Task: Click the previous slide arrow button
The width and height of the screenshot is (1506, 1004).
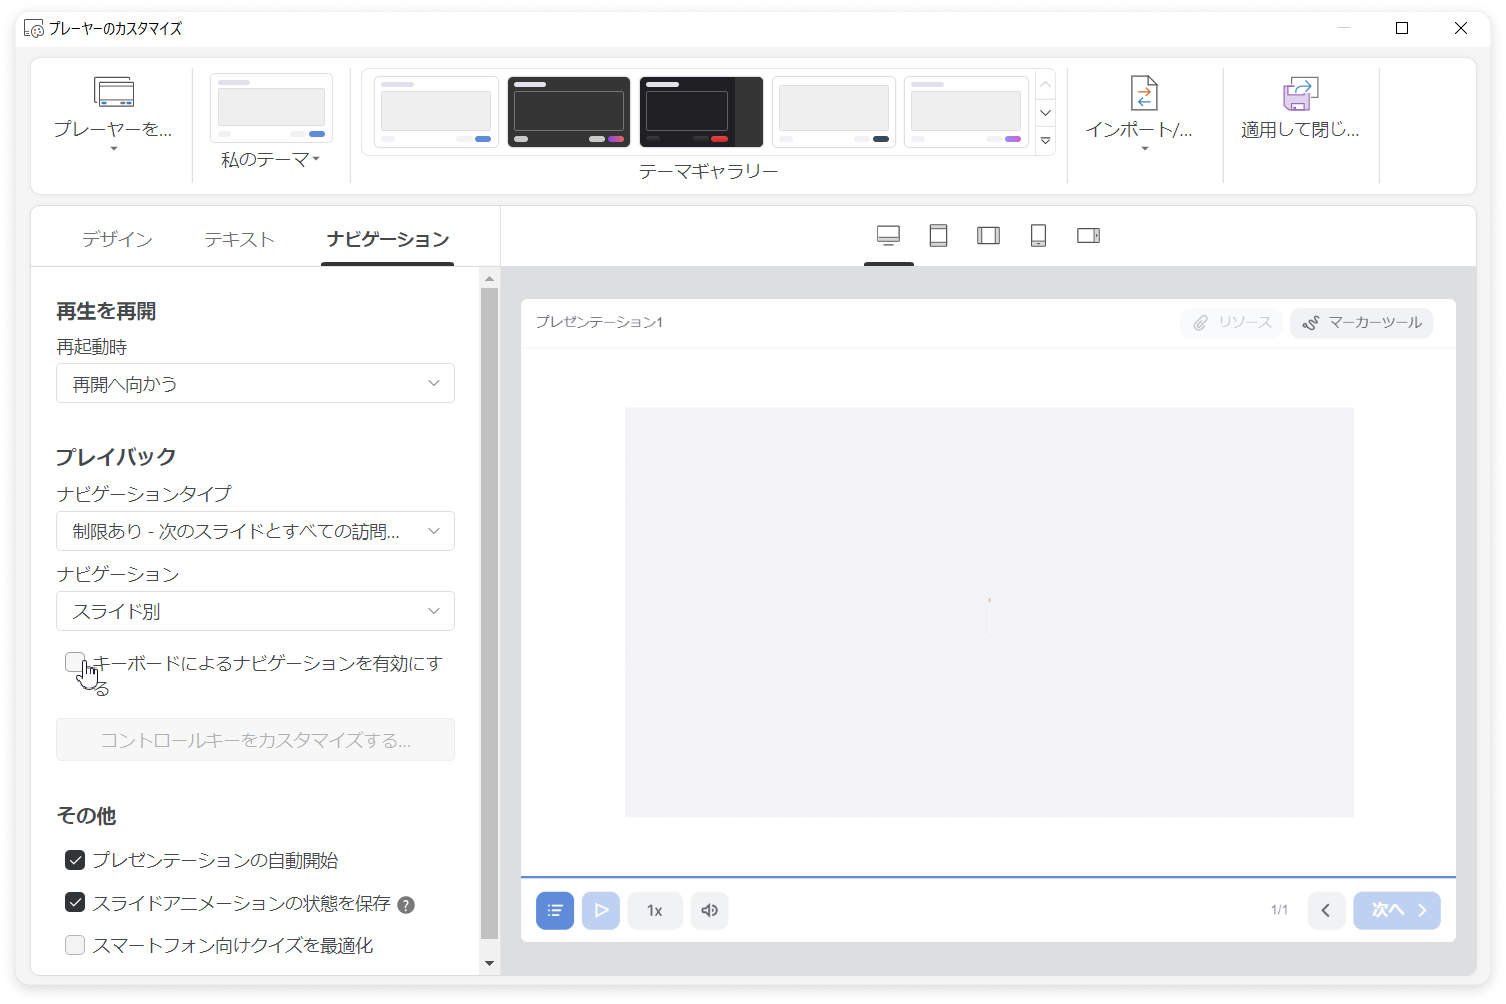Action: click(1326, 910)
